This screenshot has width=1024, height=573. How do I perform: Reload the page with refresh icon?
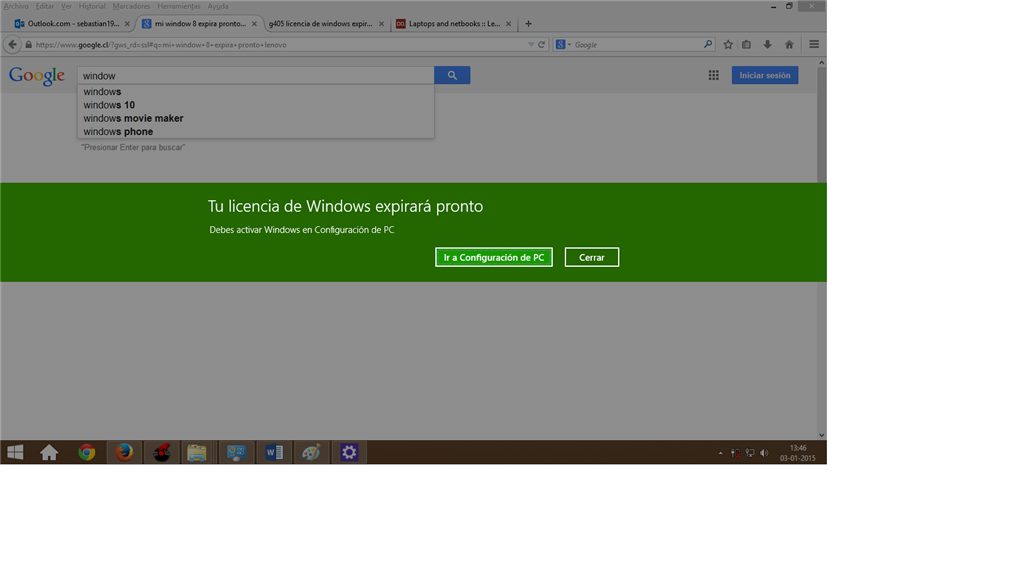pos(541,44)
